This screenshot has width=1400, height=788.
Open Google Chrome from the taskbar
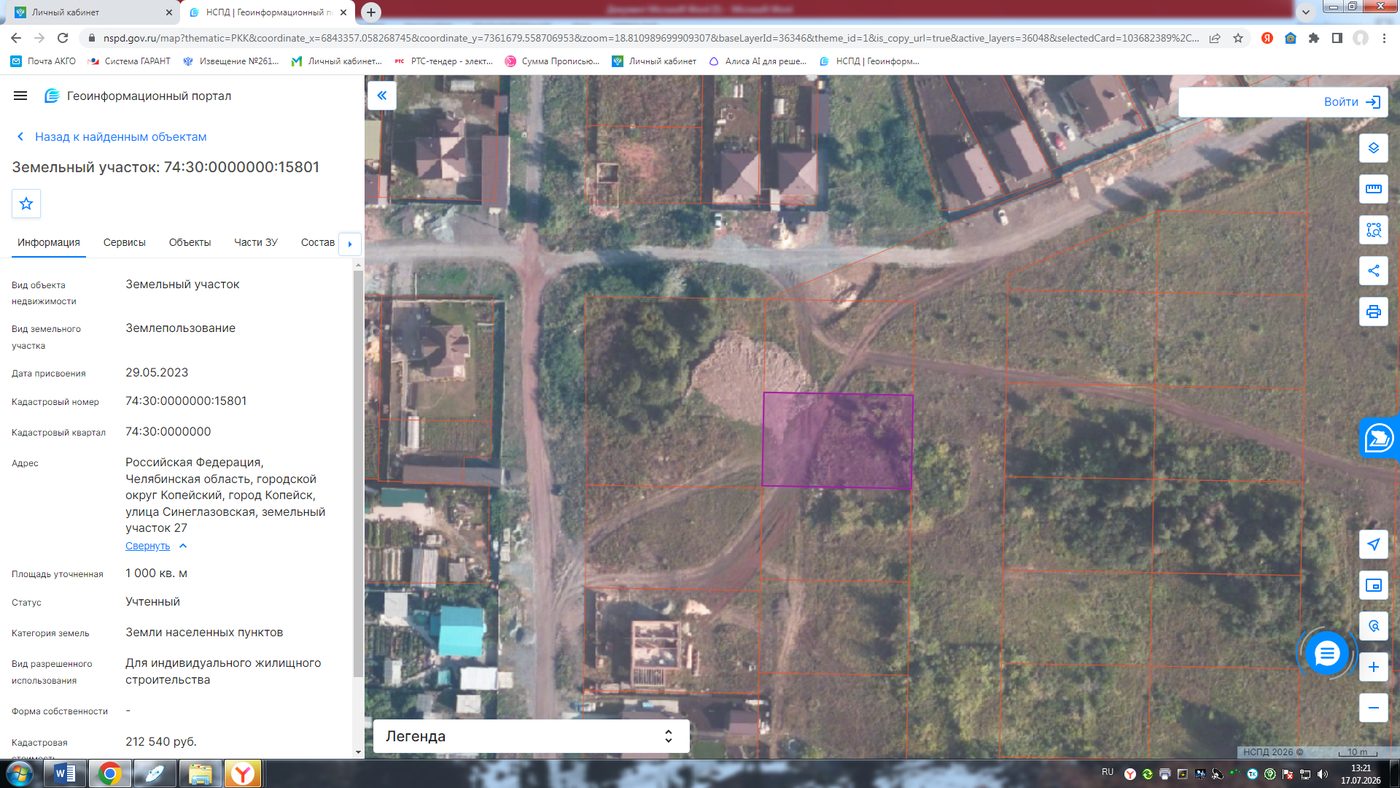[109, 773]
